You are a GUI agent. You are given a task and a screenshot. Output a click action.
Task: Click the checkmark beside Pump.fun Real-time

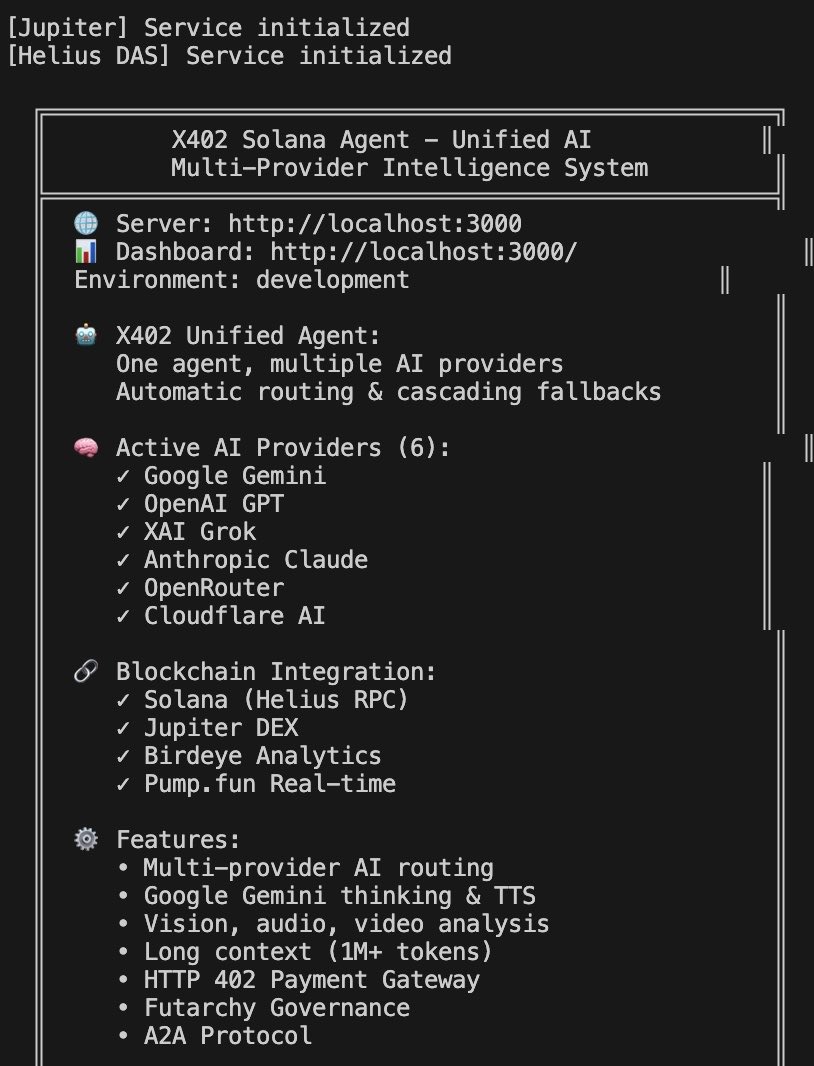click(123, 784)
